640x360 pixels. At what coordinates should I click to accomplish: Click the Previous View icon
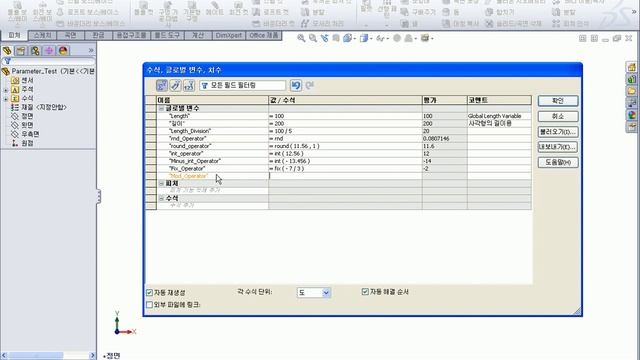(324, 38)
